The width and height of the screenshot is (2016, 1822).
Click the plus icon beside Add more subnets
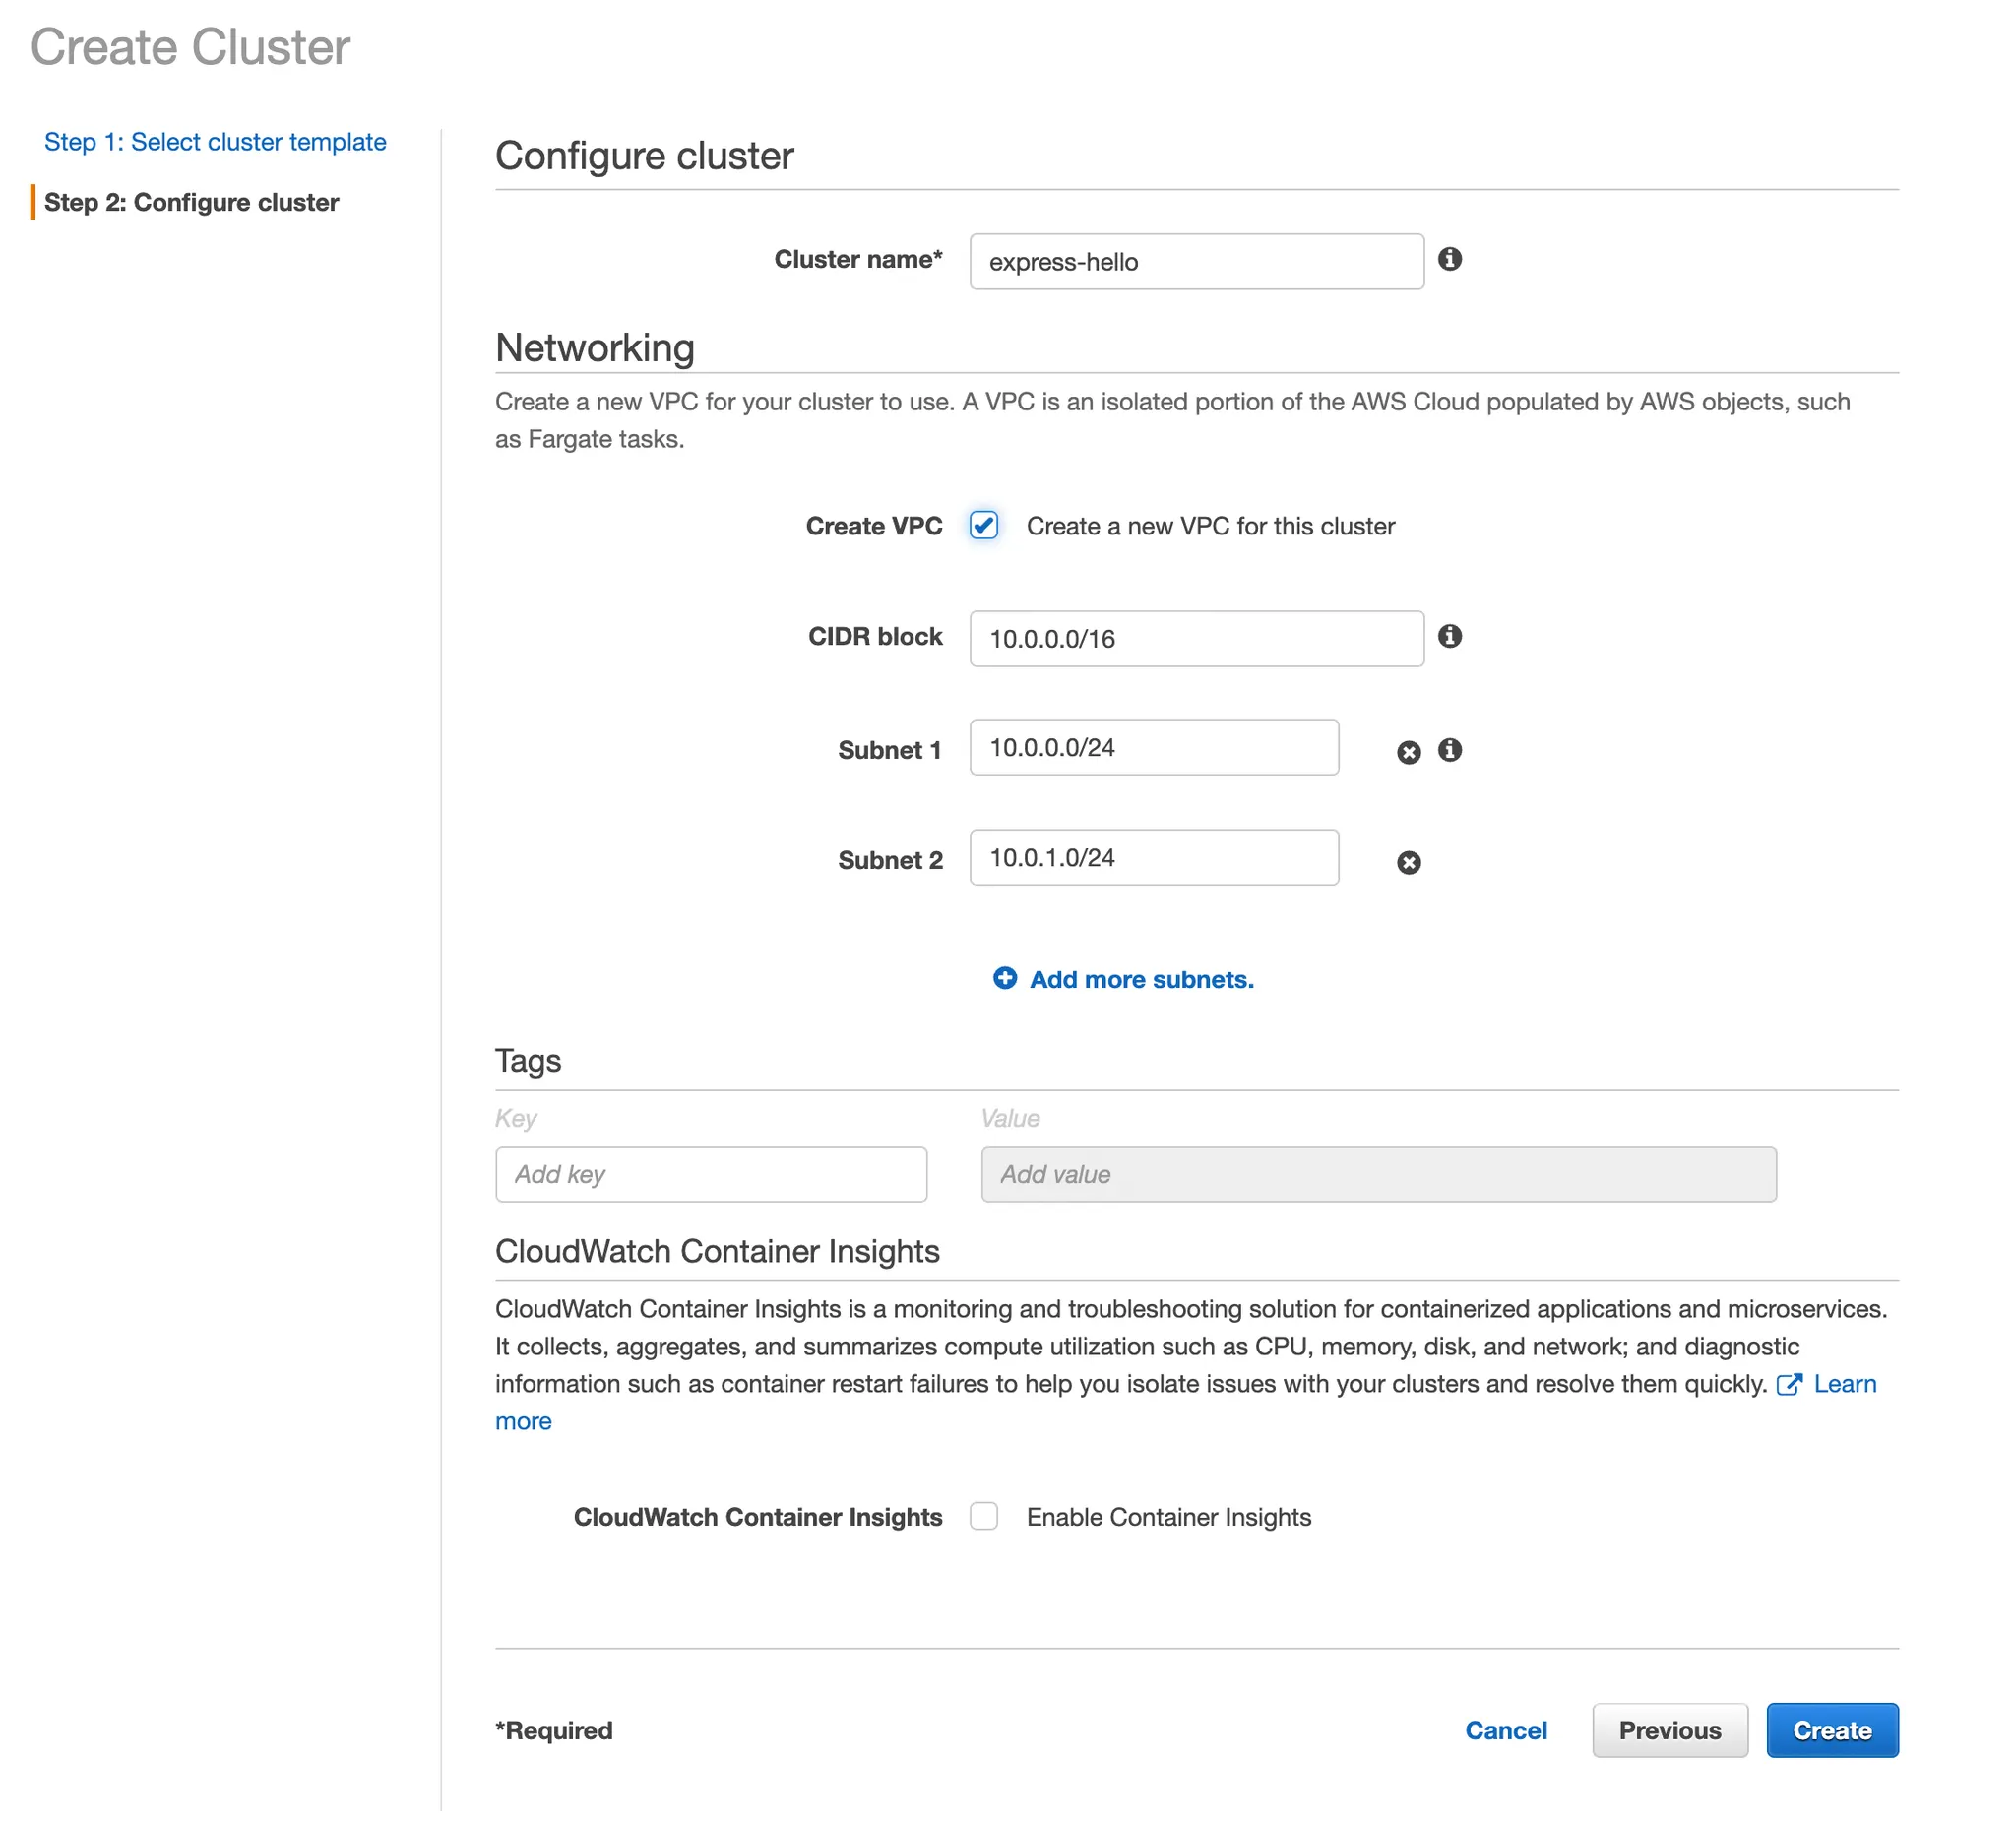point(1004,978)
